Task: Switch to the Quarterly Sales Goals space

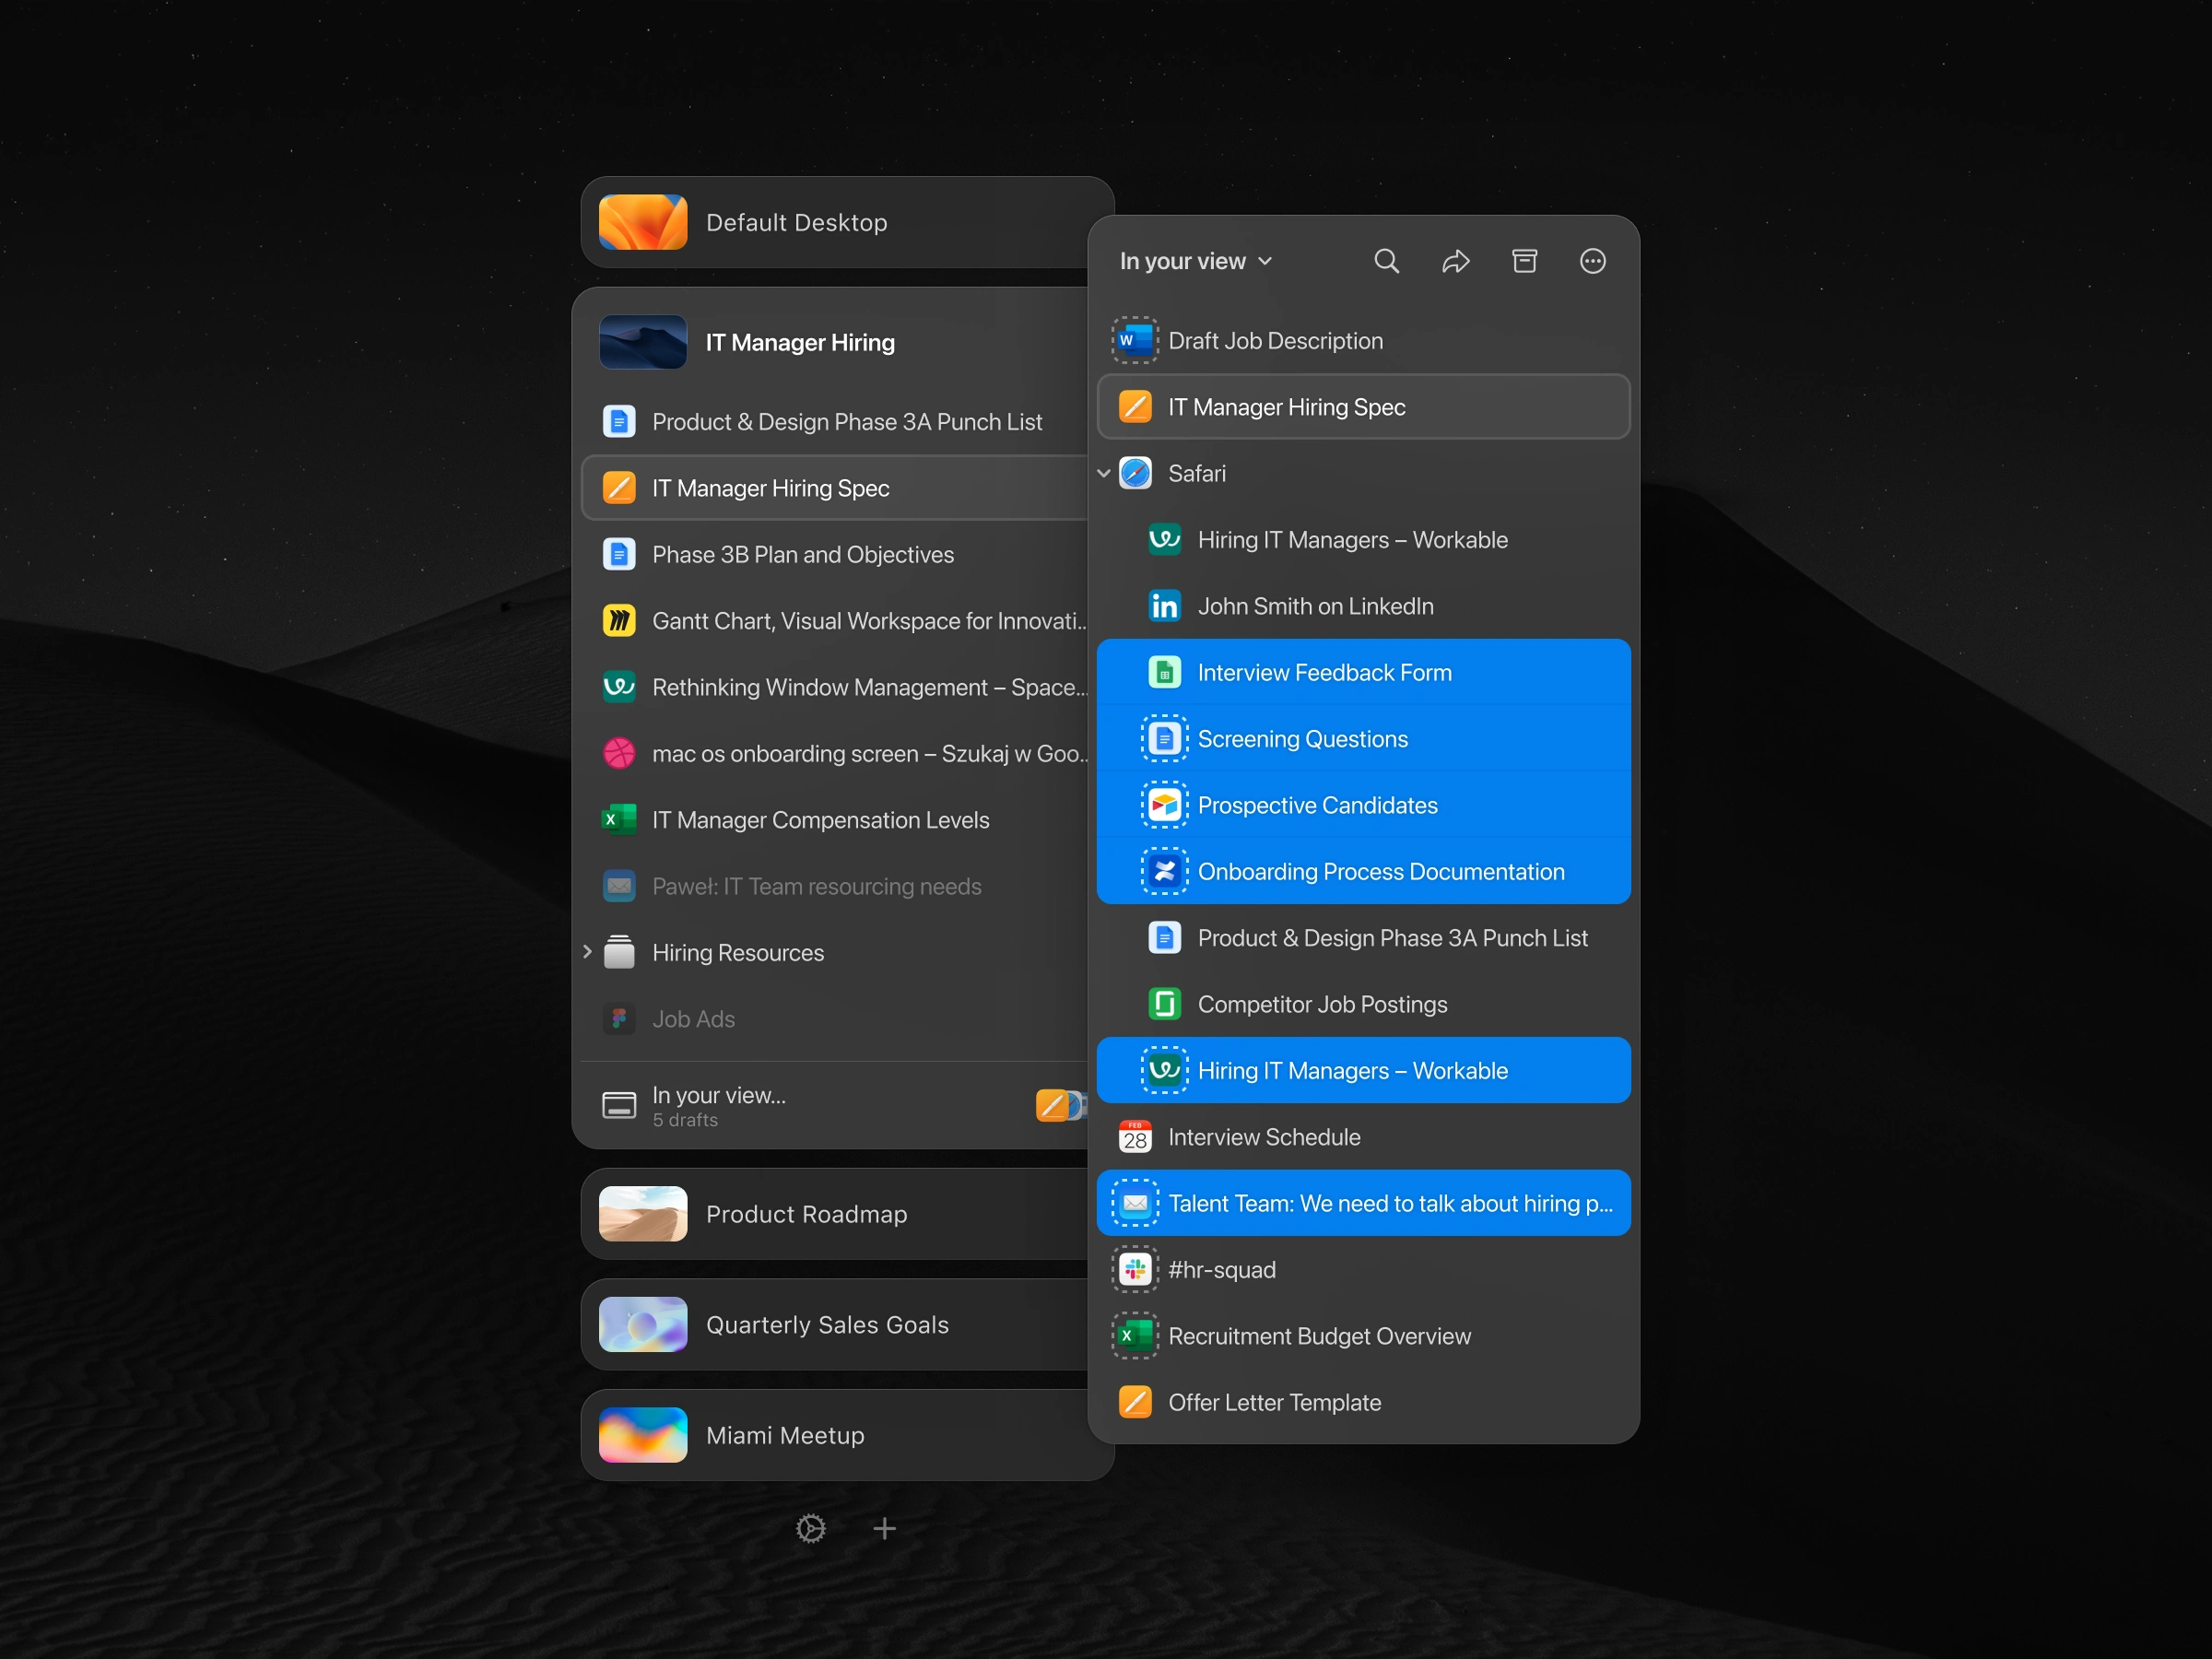Action: click(826, 1325)
